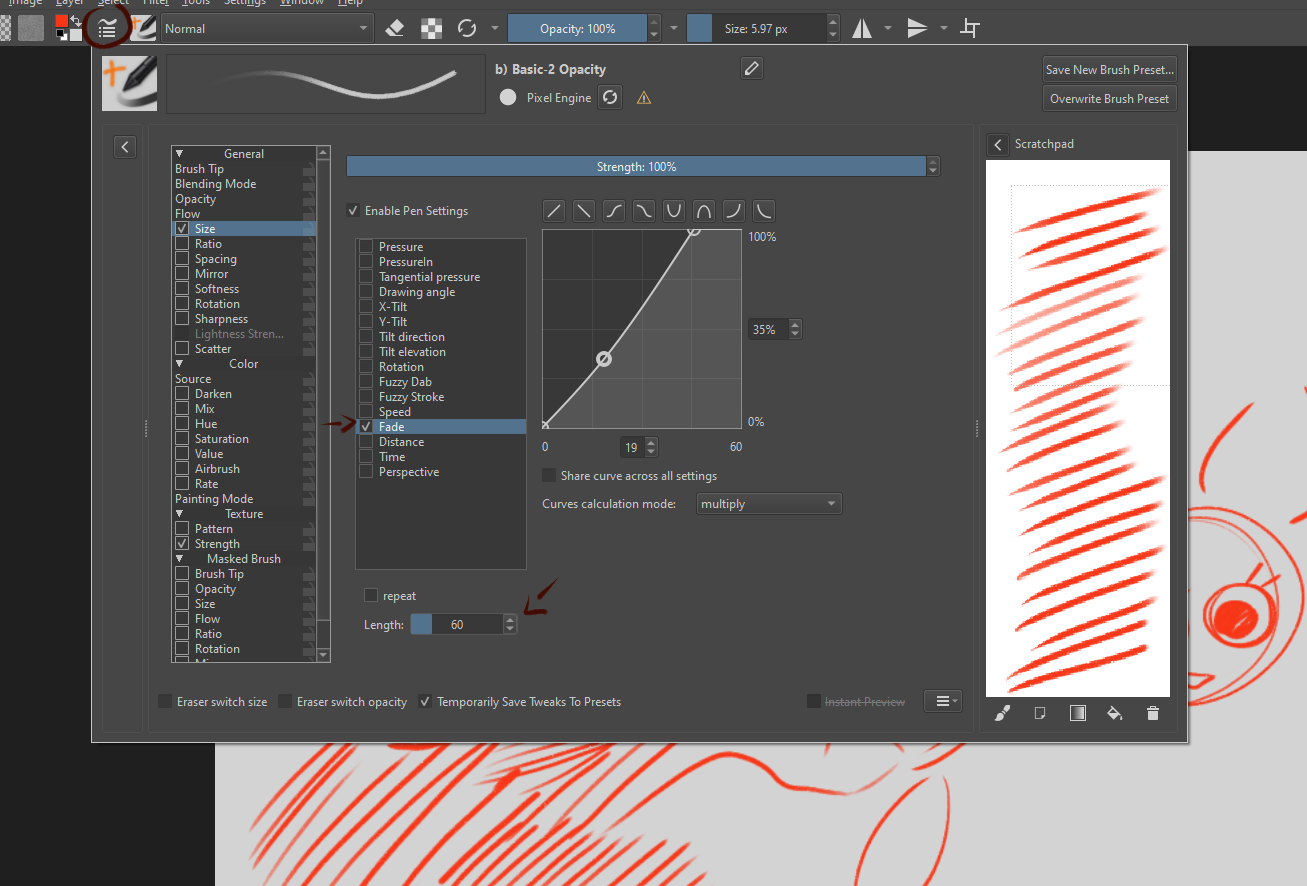1307x886 pixels.
Task: Collapse the General settings section
Action: tap(180, 154)
